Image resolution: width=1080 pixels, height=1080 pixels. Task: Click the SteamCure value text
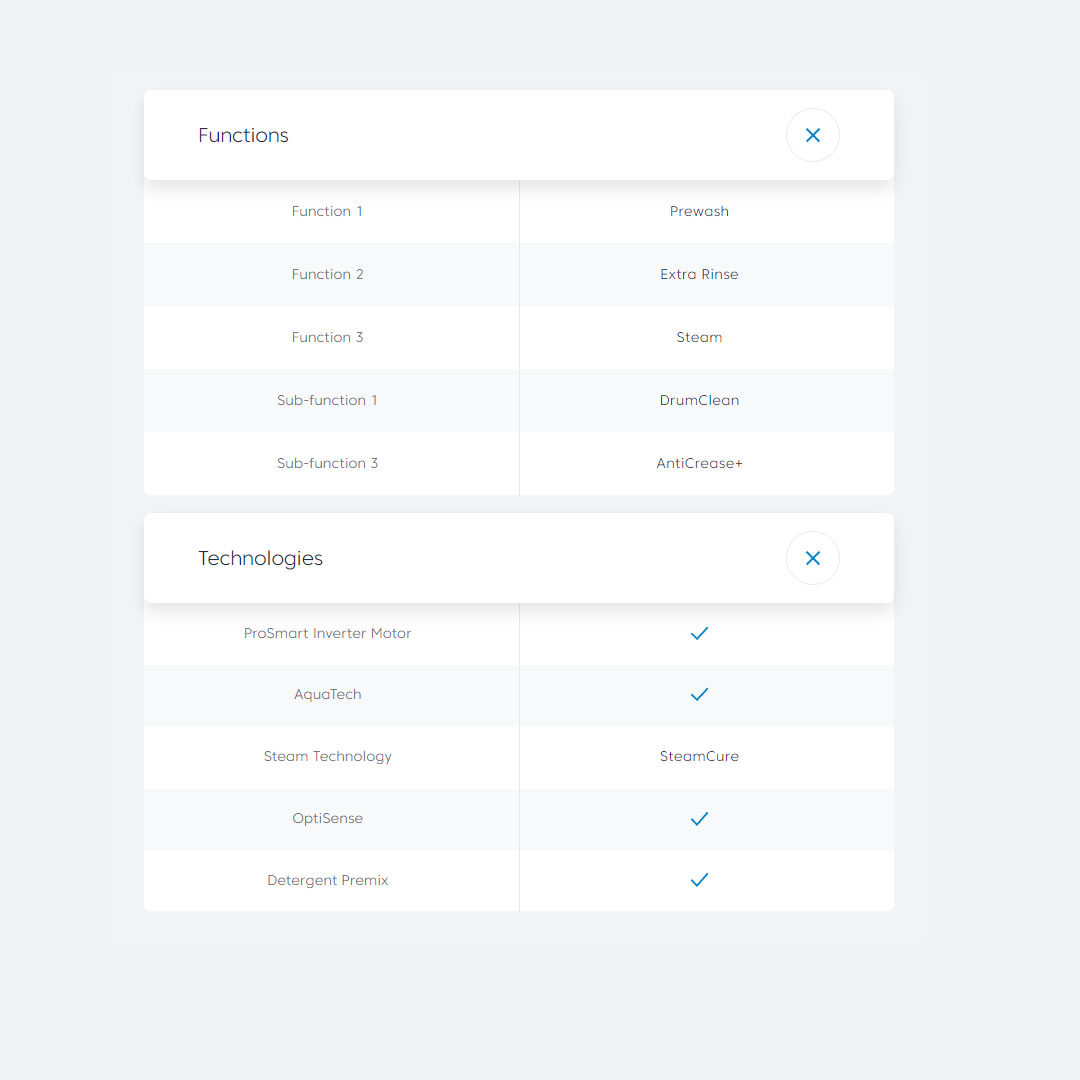(x=699, y=756)
